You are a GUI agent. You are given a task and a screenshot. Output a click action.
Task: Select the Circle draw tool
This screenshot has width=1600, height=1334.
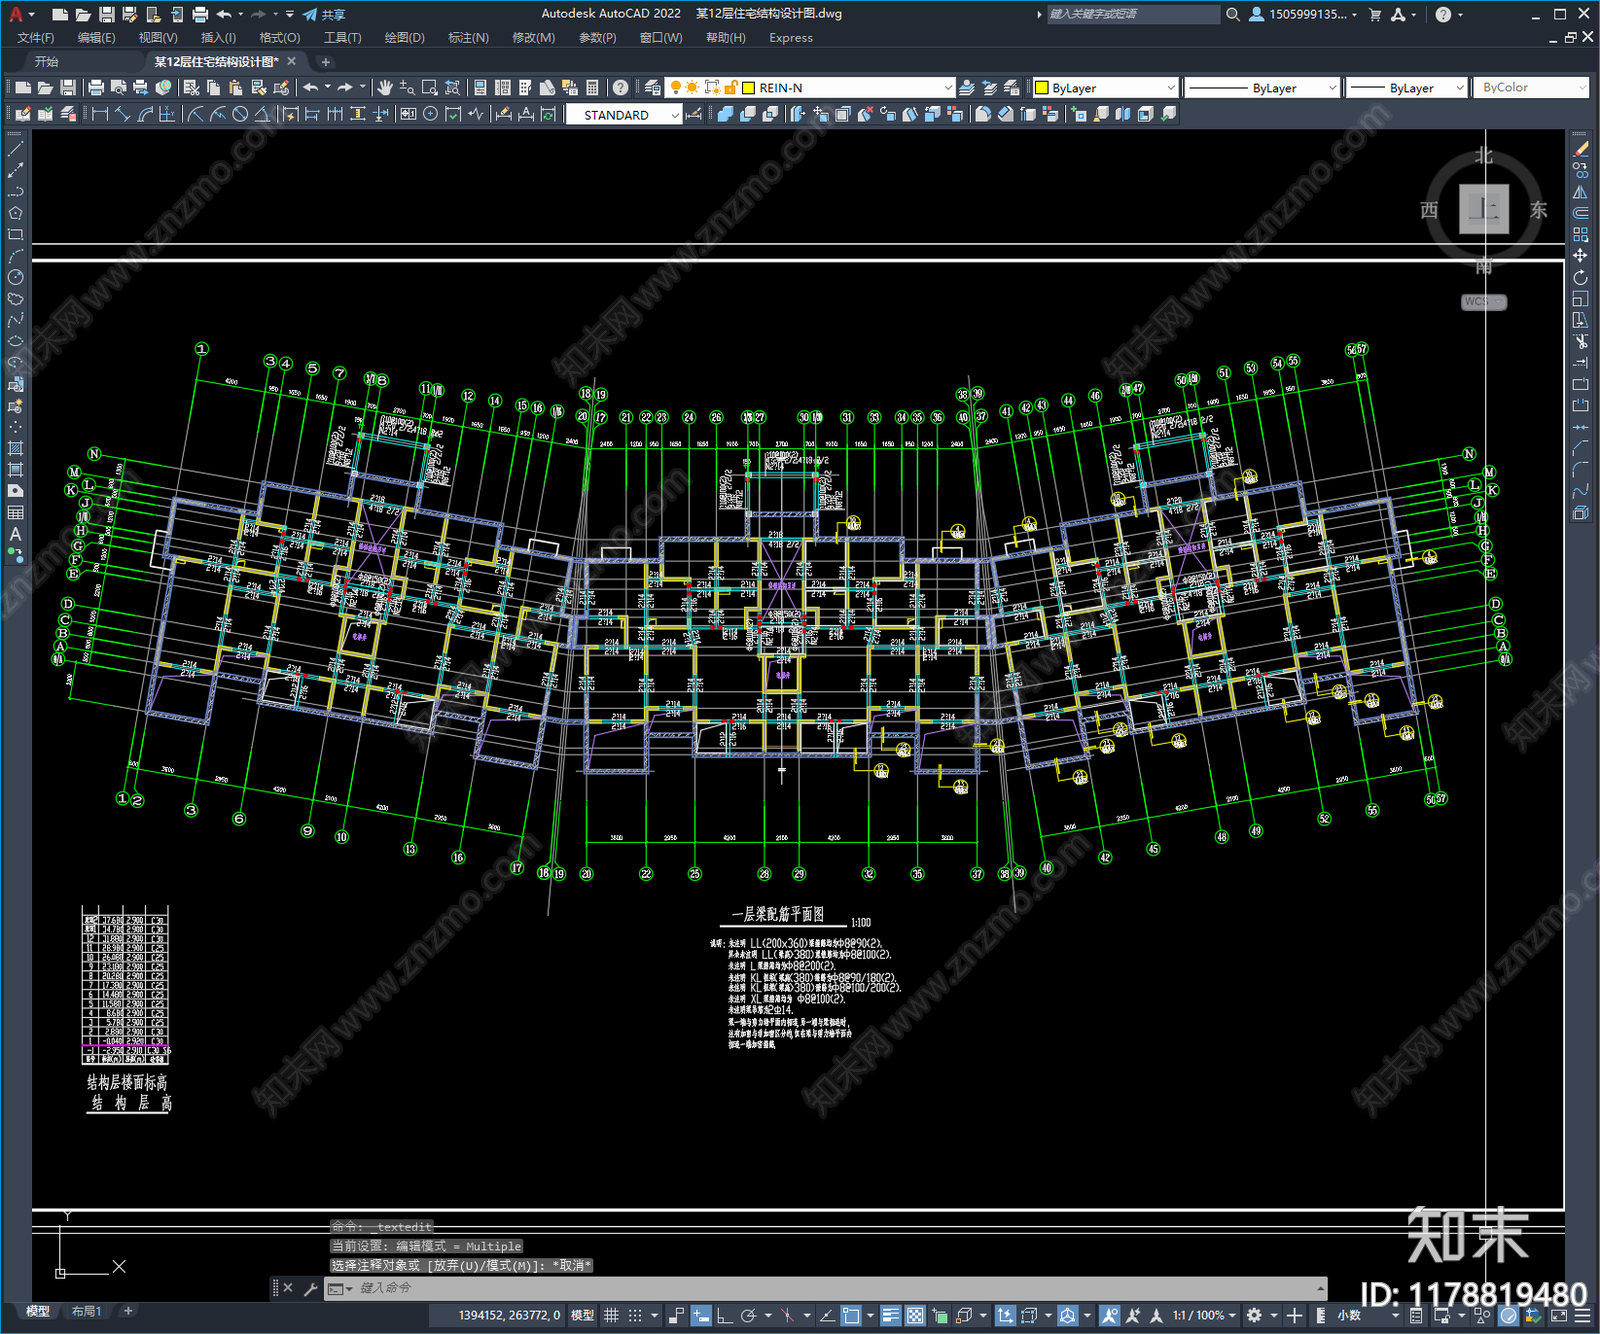(15, 277)
